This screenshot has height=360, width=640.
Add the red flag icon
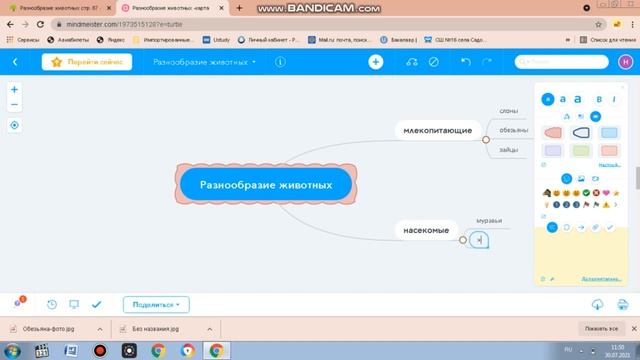point(586,204)
